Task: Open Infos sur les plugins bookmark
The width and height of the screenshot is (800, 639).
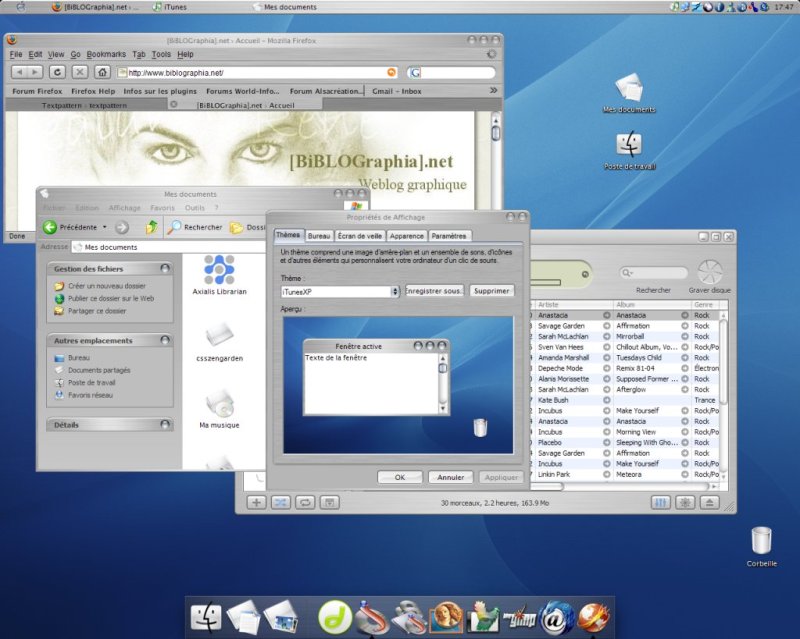Action: coord(160,91)
